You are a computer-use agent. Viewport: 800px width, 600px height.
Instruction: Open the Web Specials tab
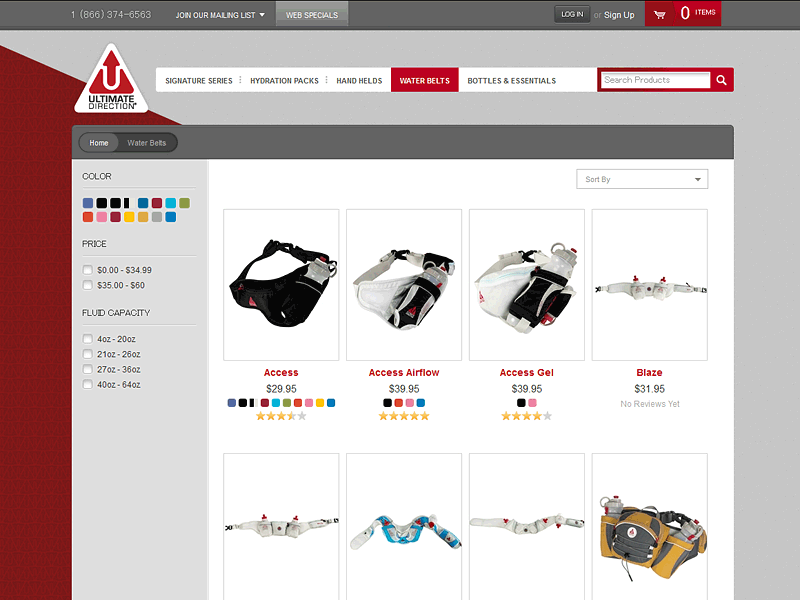[312, 14]
